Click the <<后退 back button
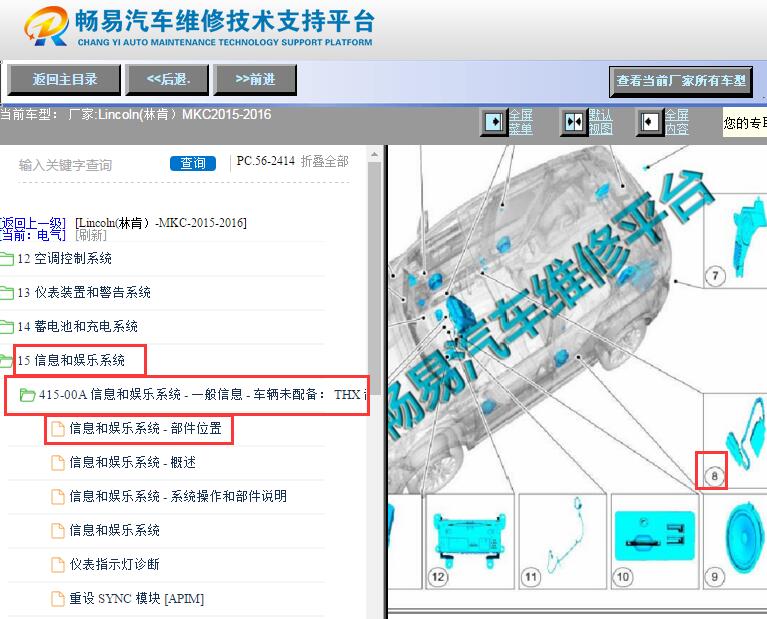Viewport: 767px width, 619px height. tap(167, 79)
